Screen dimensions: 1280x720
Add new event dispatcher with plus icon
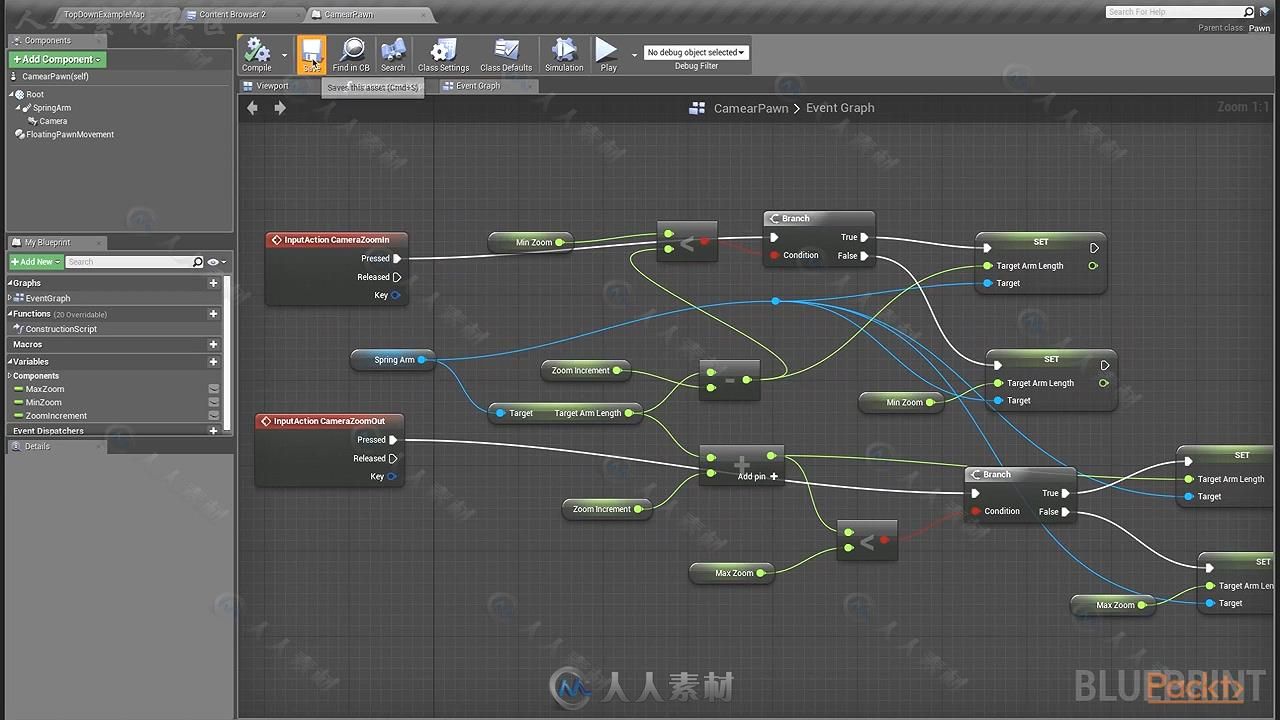[x=213, y=431]
